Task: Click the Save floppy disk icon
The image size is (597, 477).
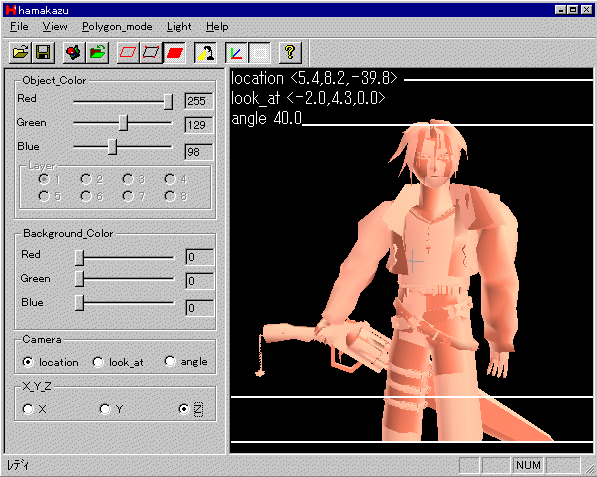Action: 43,52
